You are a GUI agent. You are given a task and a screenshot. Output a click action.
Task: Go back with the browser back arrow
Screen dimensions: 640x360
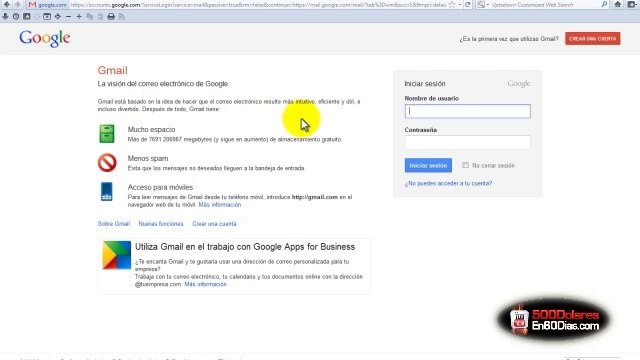point(7,4)
